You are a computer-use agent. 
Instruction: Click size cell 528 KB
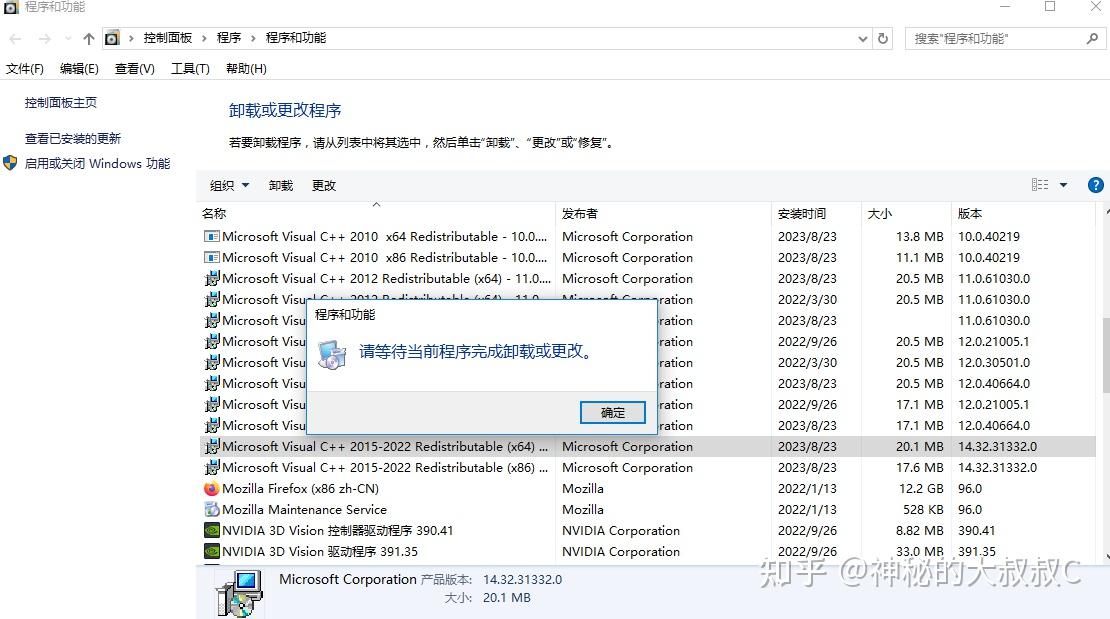click(923, 509)
